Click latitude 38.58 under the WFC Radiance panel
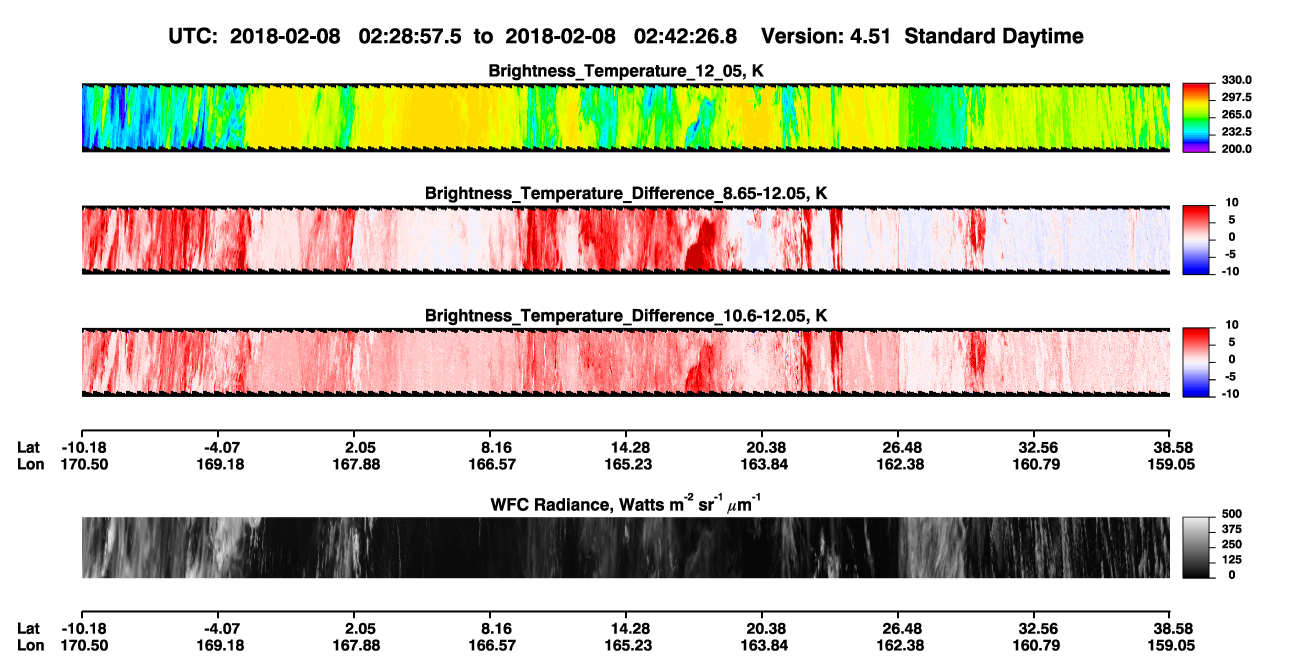 [1170, 629]
